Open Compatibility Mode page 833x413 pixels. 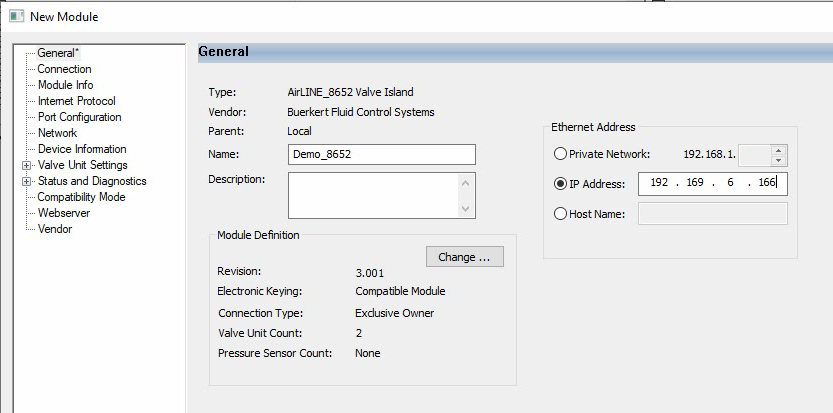coord(81,197)
